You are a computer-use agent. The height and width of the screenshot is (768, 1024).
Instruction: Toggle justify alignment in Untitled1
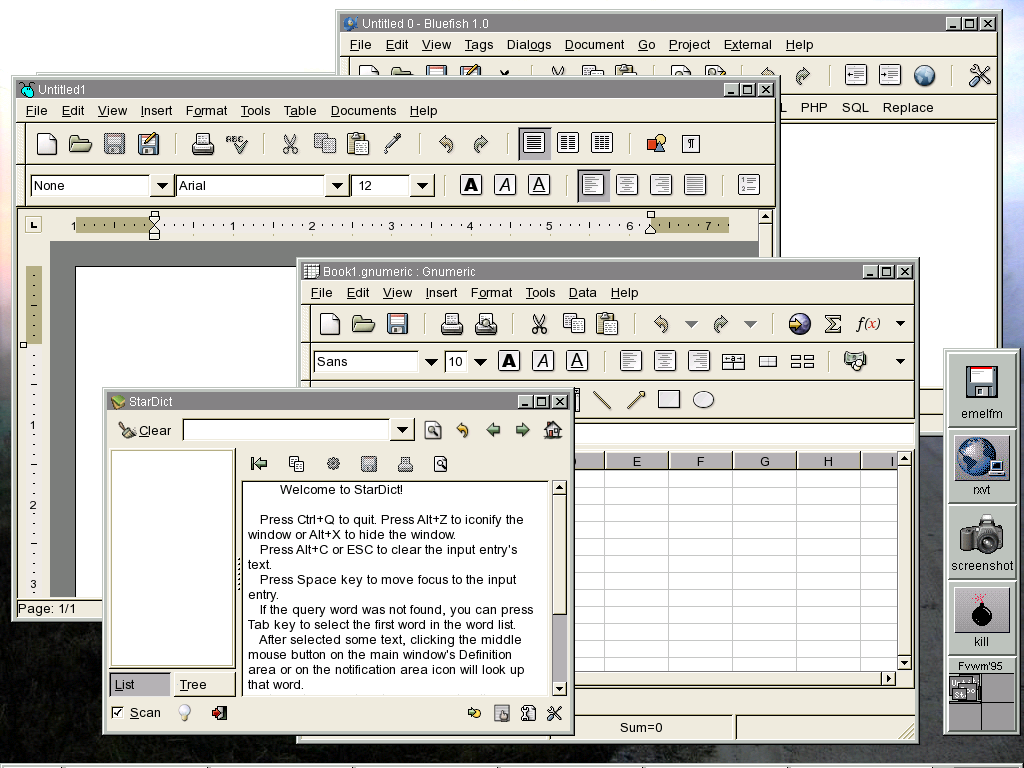[695, 185]
